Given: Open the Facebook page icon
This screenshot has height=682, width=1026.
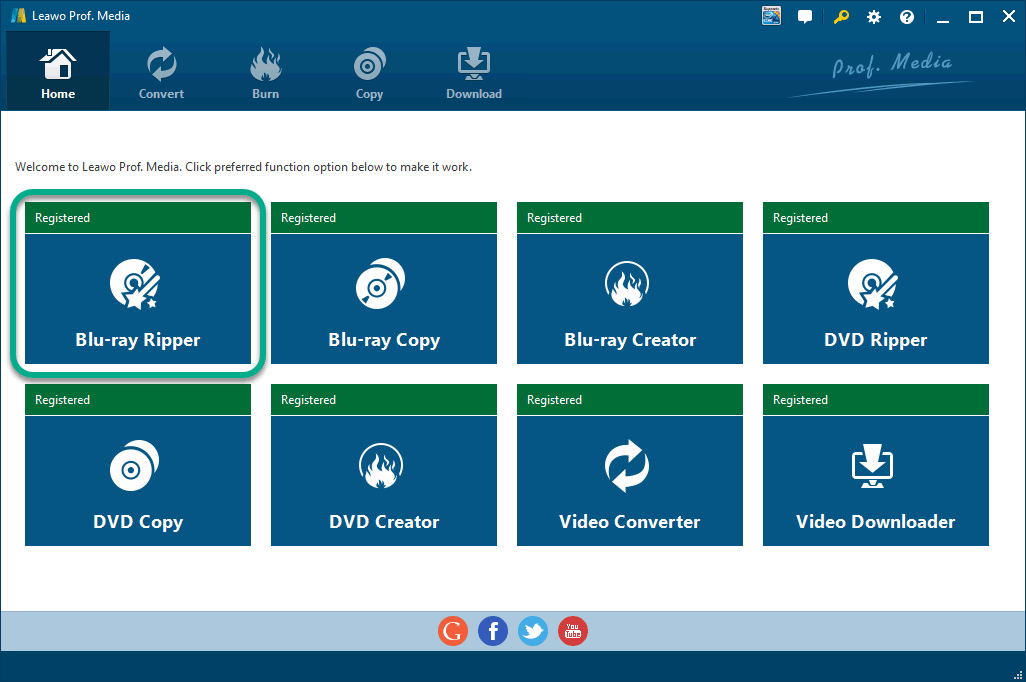Looking at the screenshot, I should pos(493,631).
